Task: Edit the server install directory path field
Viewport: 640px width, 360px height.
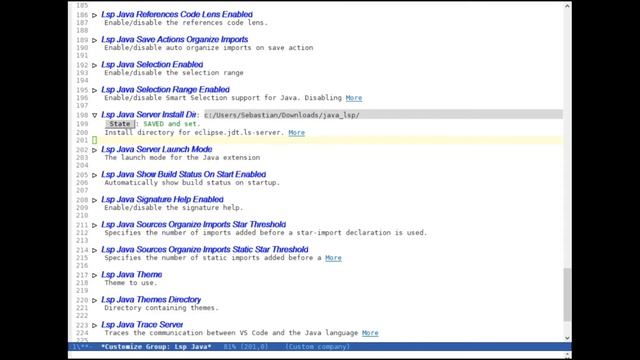Action: tap(383, 115)
